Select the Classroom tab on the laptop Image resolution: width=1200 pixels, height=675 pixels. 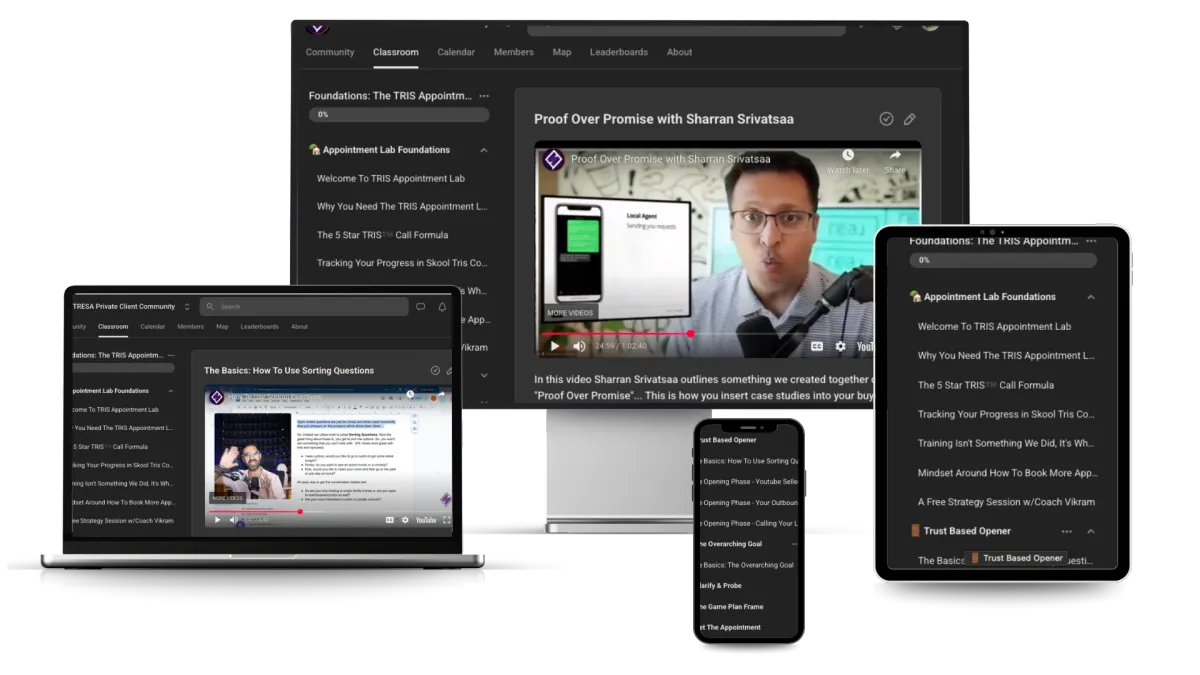[113, 327]
